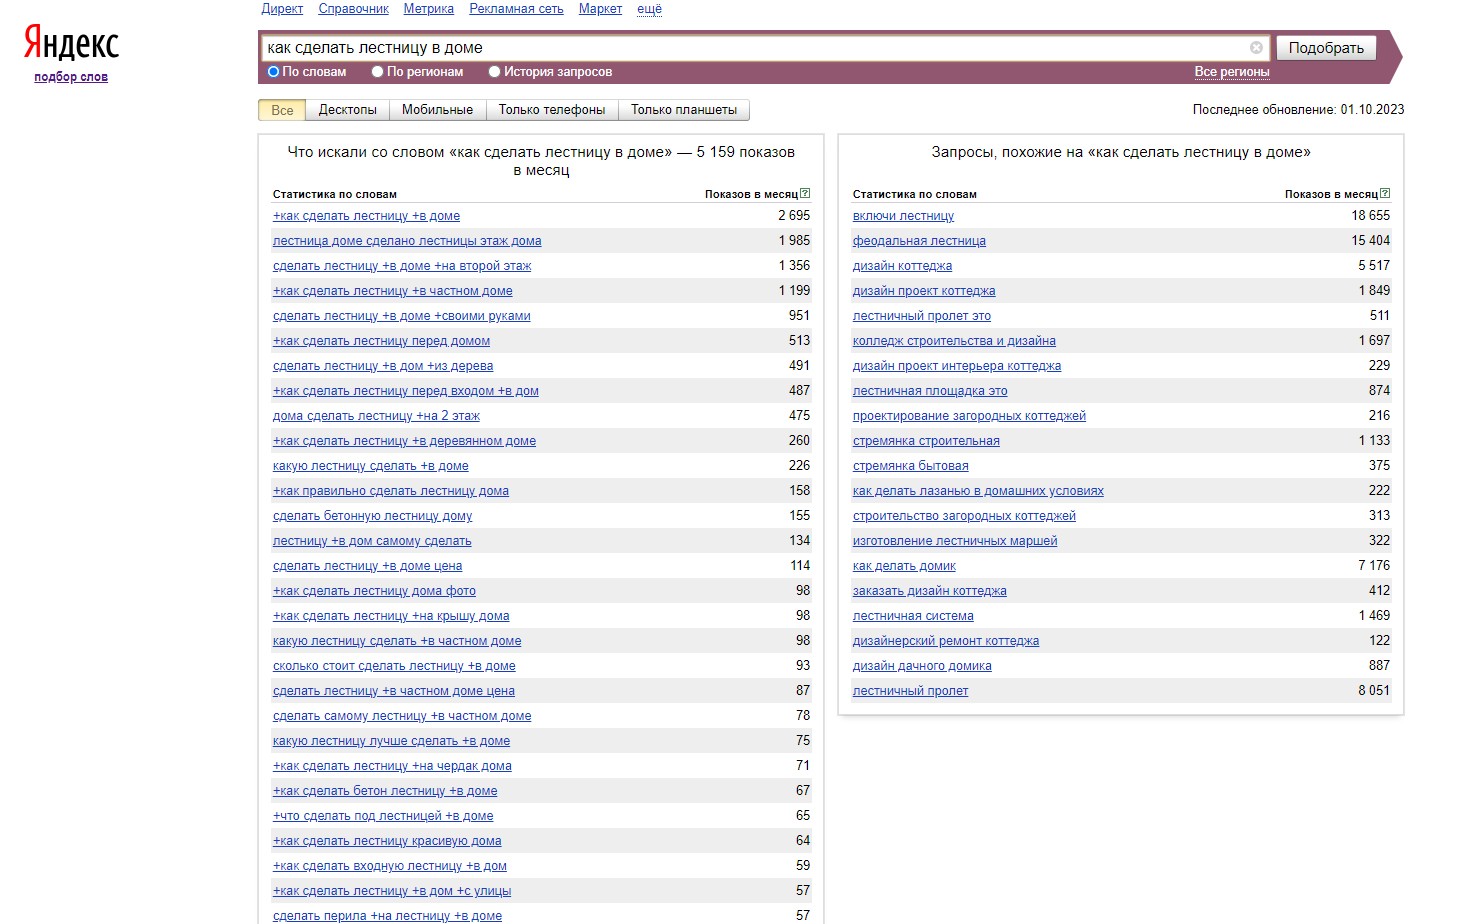Click the help icon beside left 'Показов в месяц'

point(805,194)
